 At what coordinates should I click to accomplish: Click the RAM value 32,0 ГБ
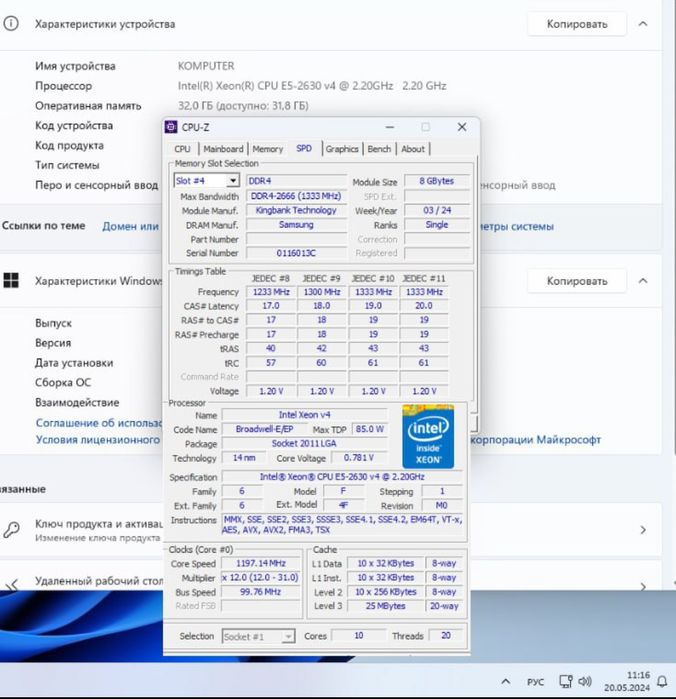[x=243, y=106]
